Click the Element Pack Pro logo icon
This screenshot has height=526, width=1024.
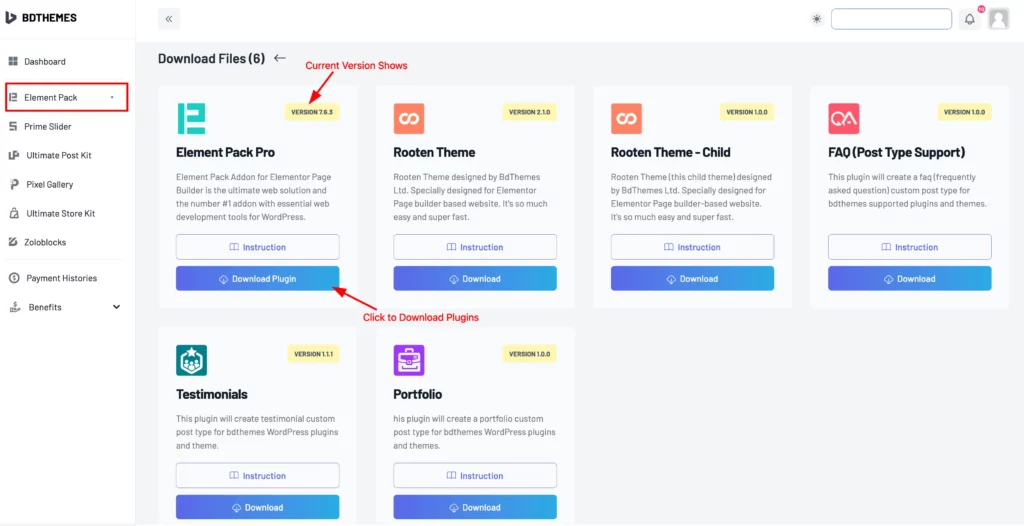pyautogui.click(x=191, y=118)
